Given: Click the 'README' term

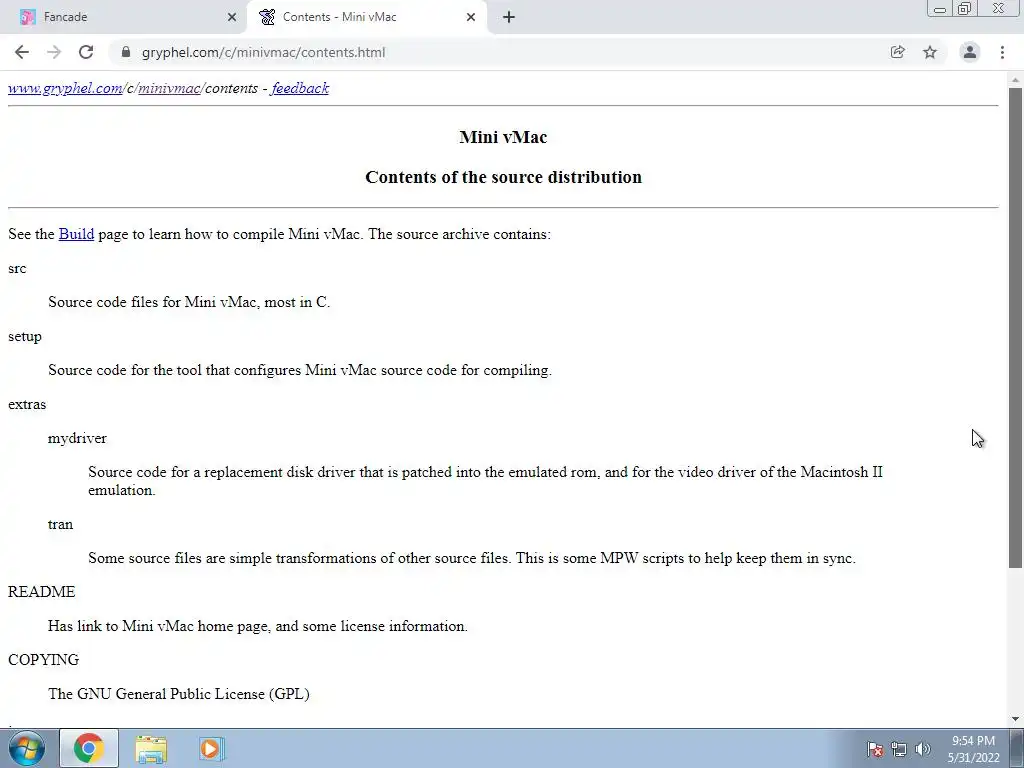Looking at the screenshot, I should pos(41,592).
